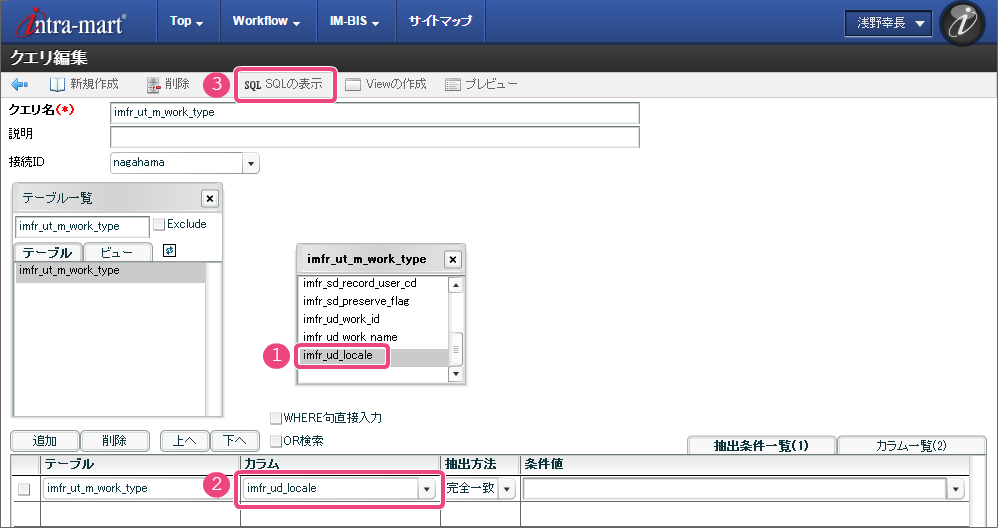The image size is (998, 528).
Task: Open the Top menu
Action: pos(186,22)
